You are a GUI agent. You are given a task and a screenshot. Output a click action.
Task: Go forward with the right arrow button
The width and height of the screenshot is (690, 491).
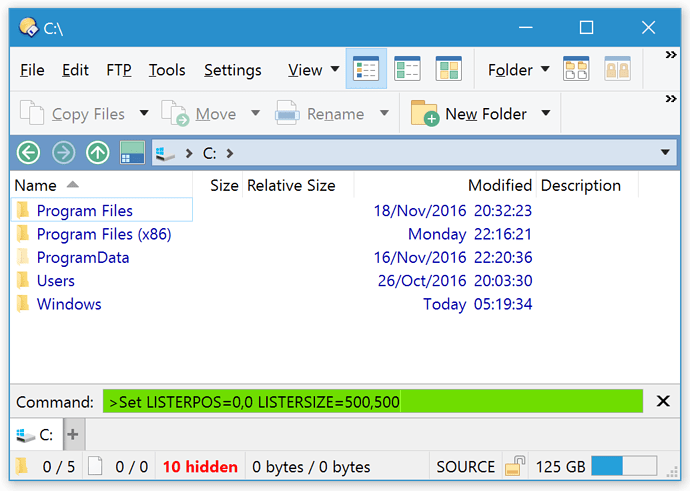pyautogui.click(x=63, y=153)
